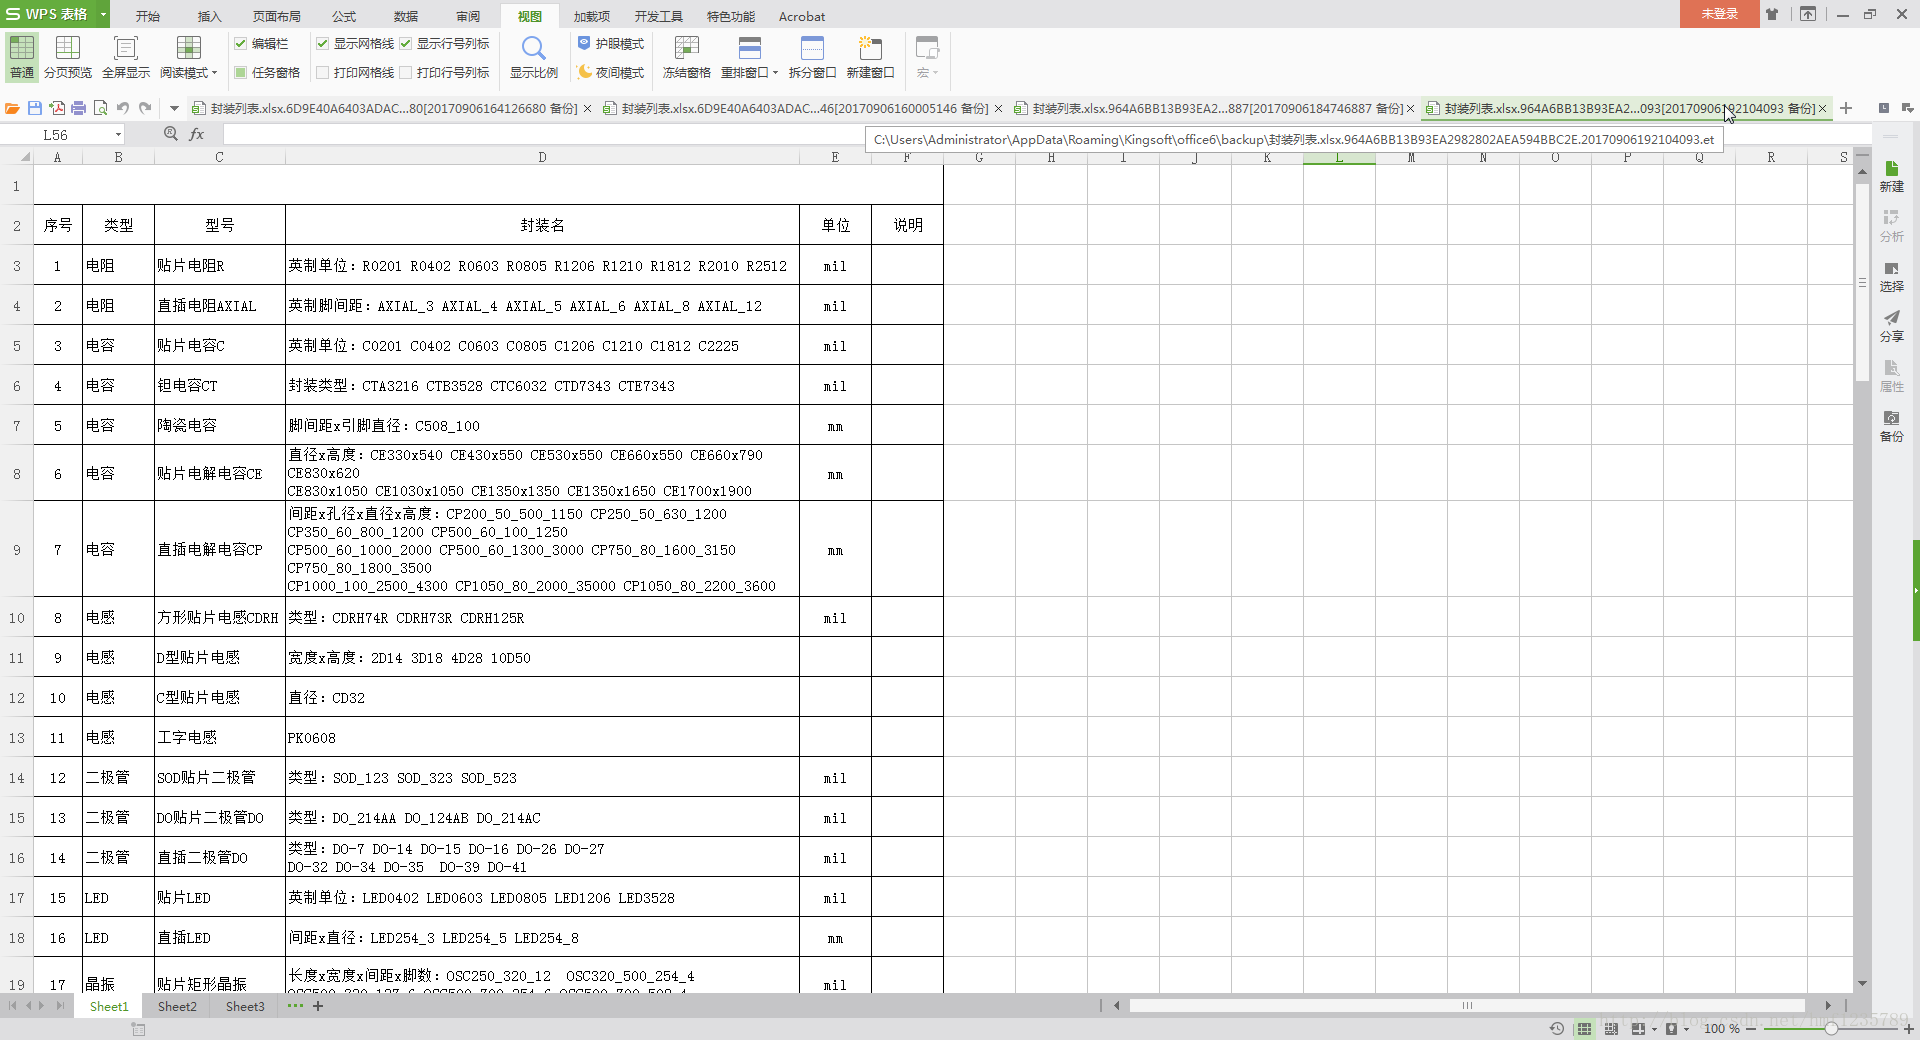Click Freeze Panes (冻结窗格)
This screenshot has height=1040, width=1920.
[687, 56]
